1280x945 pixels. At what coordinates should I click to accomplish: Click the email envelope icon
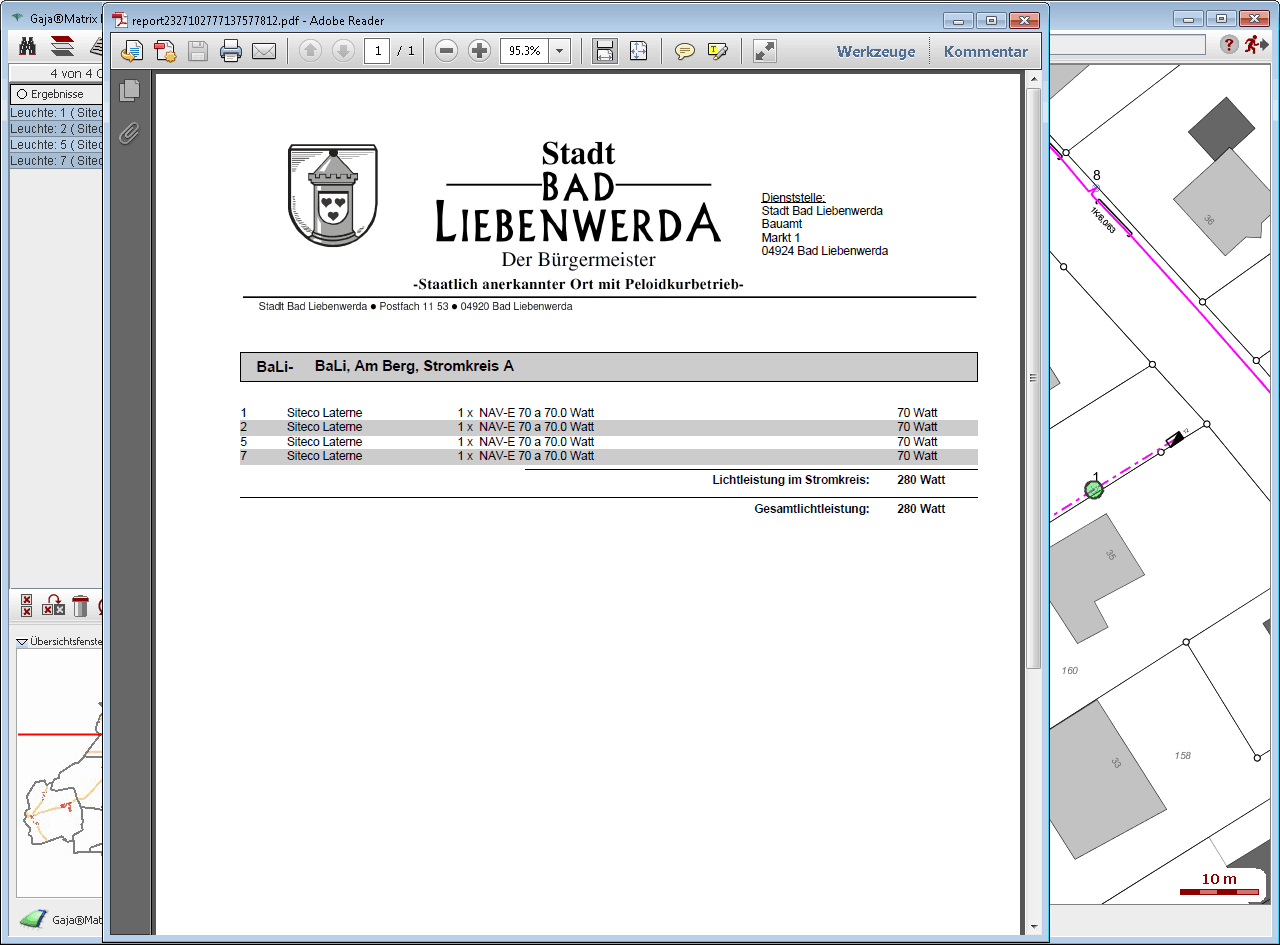pos(264,51)
